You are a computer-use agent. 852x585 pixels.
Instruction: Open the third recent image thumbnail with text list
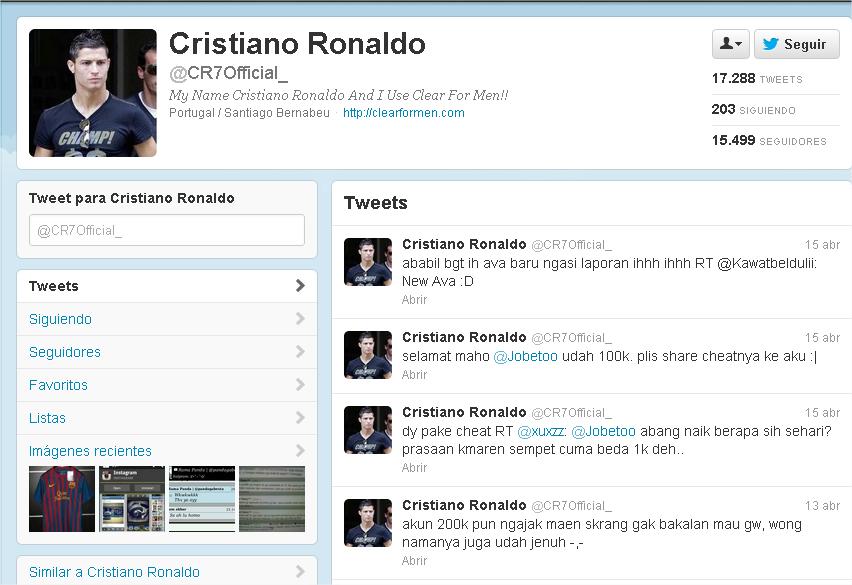202,499
